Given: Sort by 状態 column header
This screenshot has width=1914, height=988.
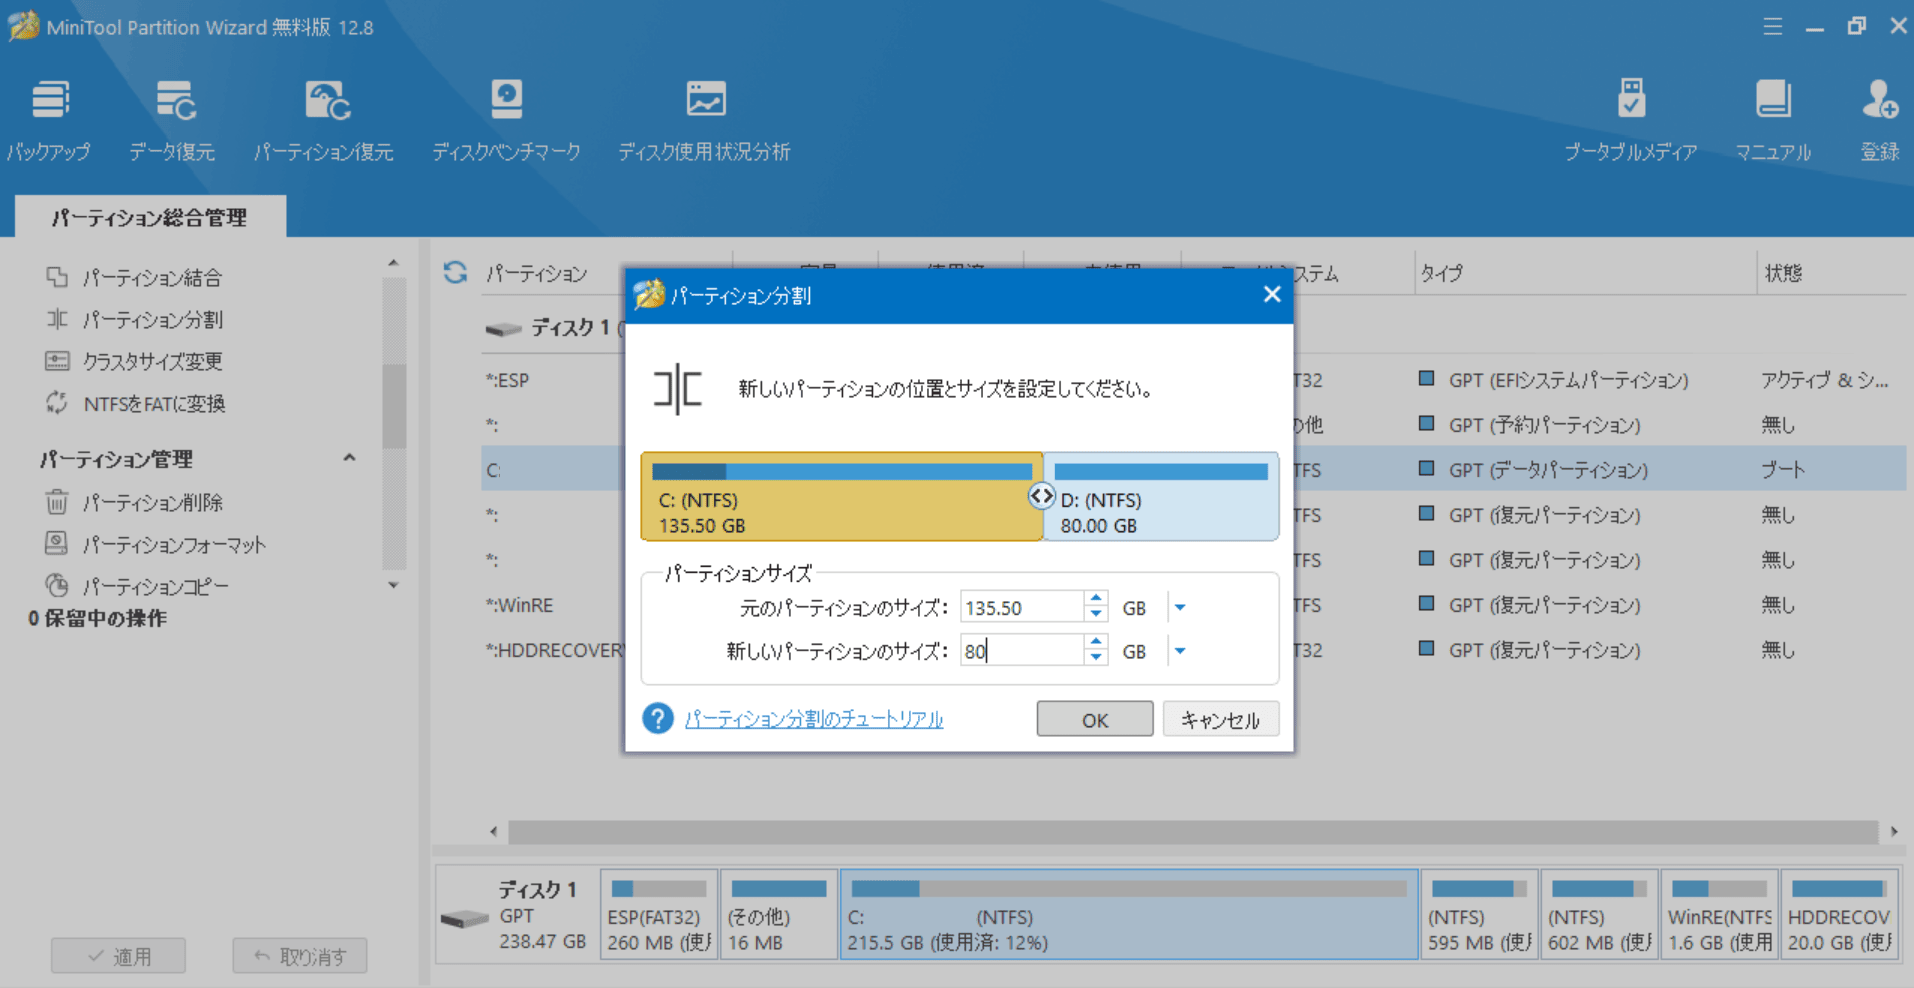Looking at the screenshot, I should coord(1783,273).
